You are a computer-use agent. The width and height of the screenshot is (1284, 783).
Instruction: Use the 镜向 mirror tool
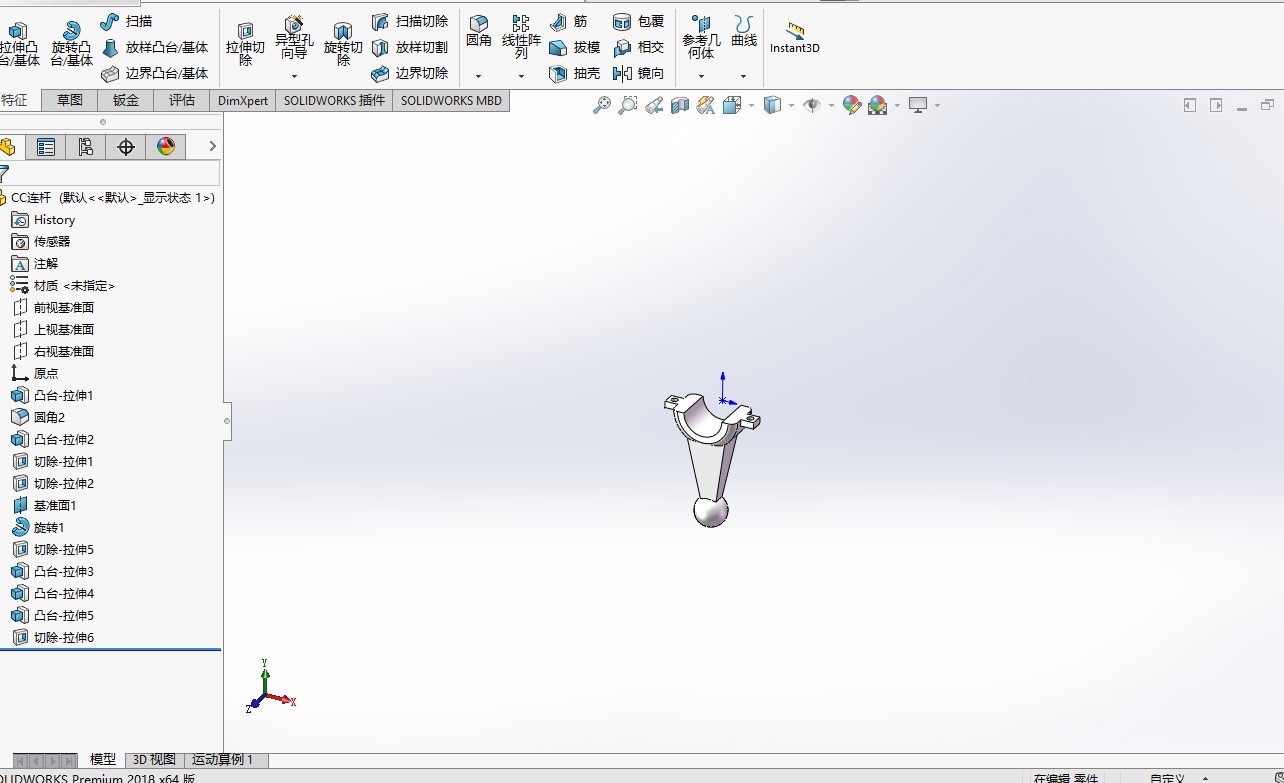point(638,73)
